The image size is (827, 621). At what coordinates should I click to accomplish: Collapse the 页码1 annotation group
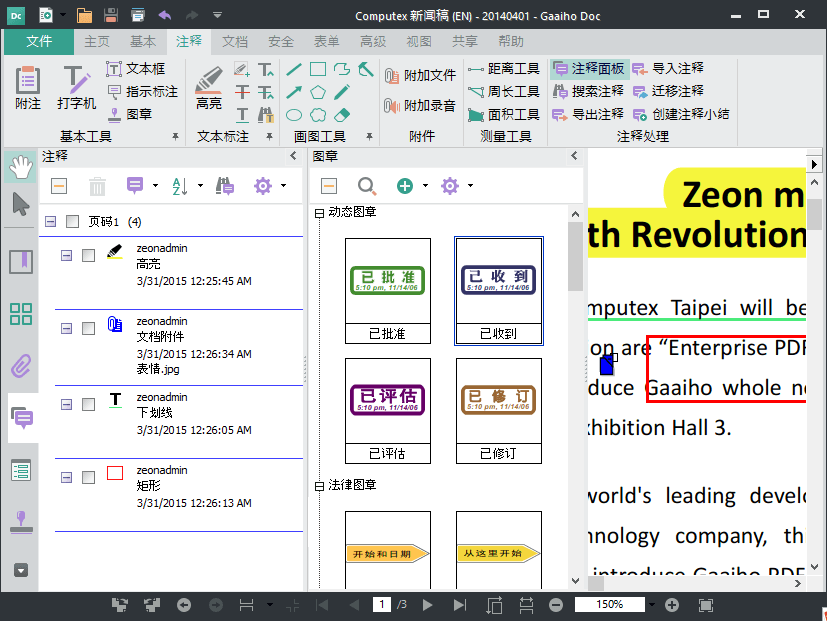pyautogui.click(x=51, y=222)
